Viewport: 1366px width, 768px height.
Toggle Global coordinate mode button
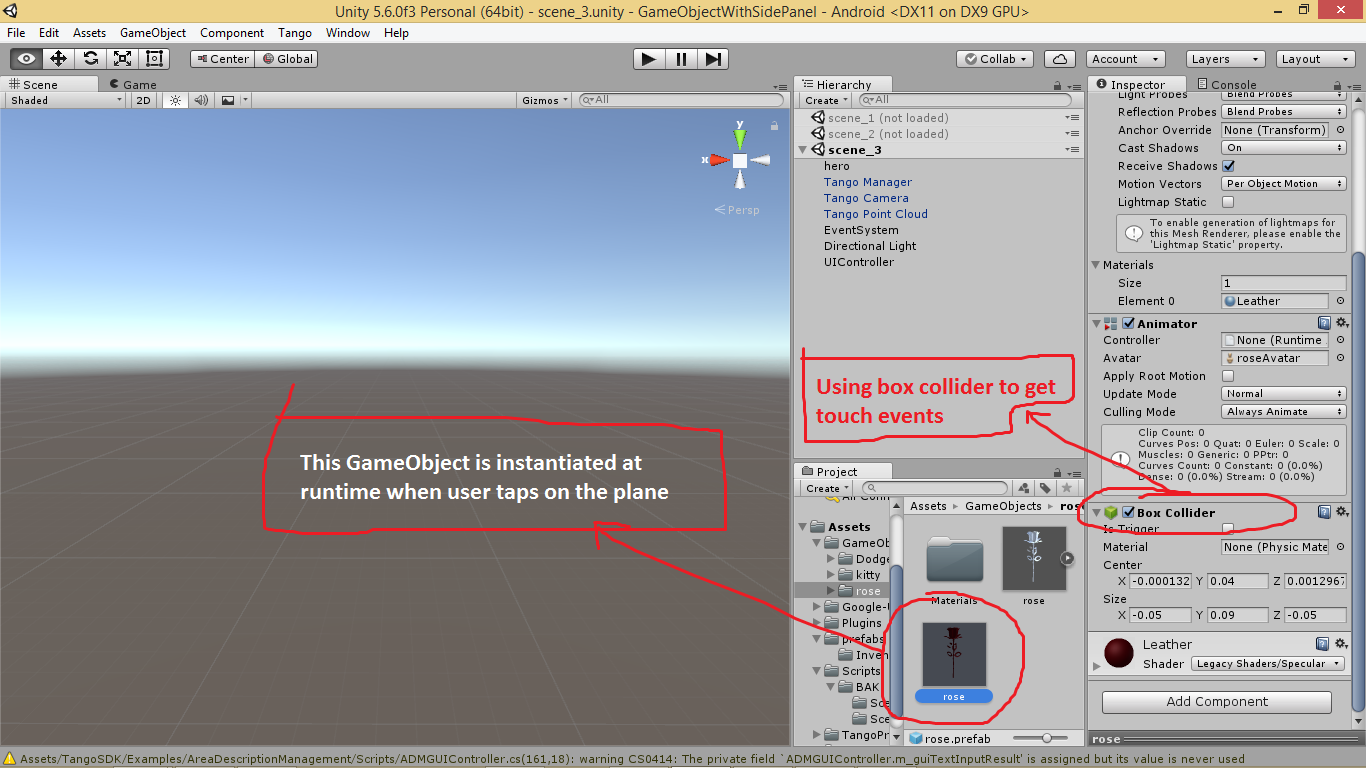coord(286,59)
